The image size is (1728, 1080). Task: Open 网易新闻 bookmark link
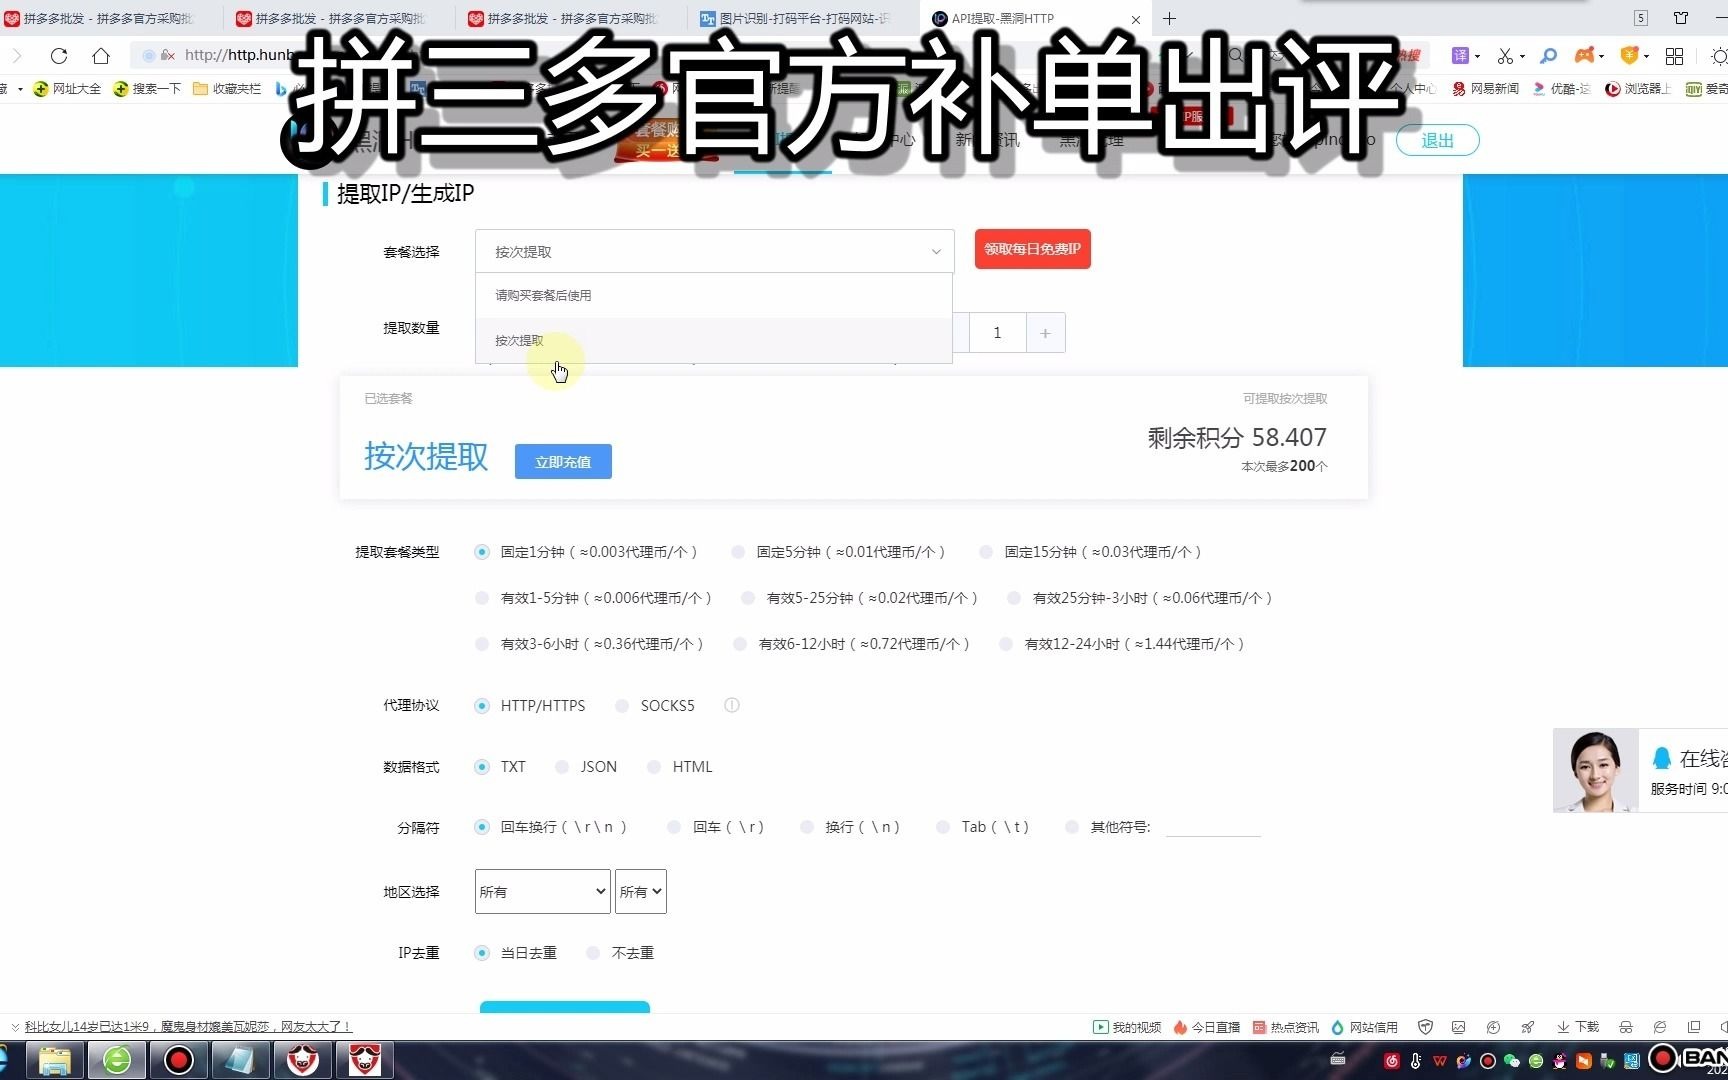click(1486, 89)
